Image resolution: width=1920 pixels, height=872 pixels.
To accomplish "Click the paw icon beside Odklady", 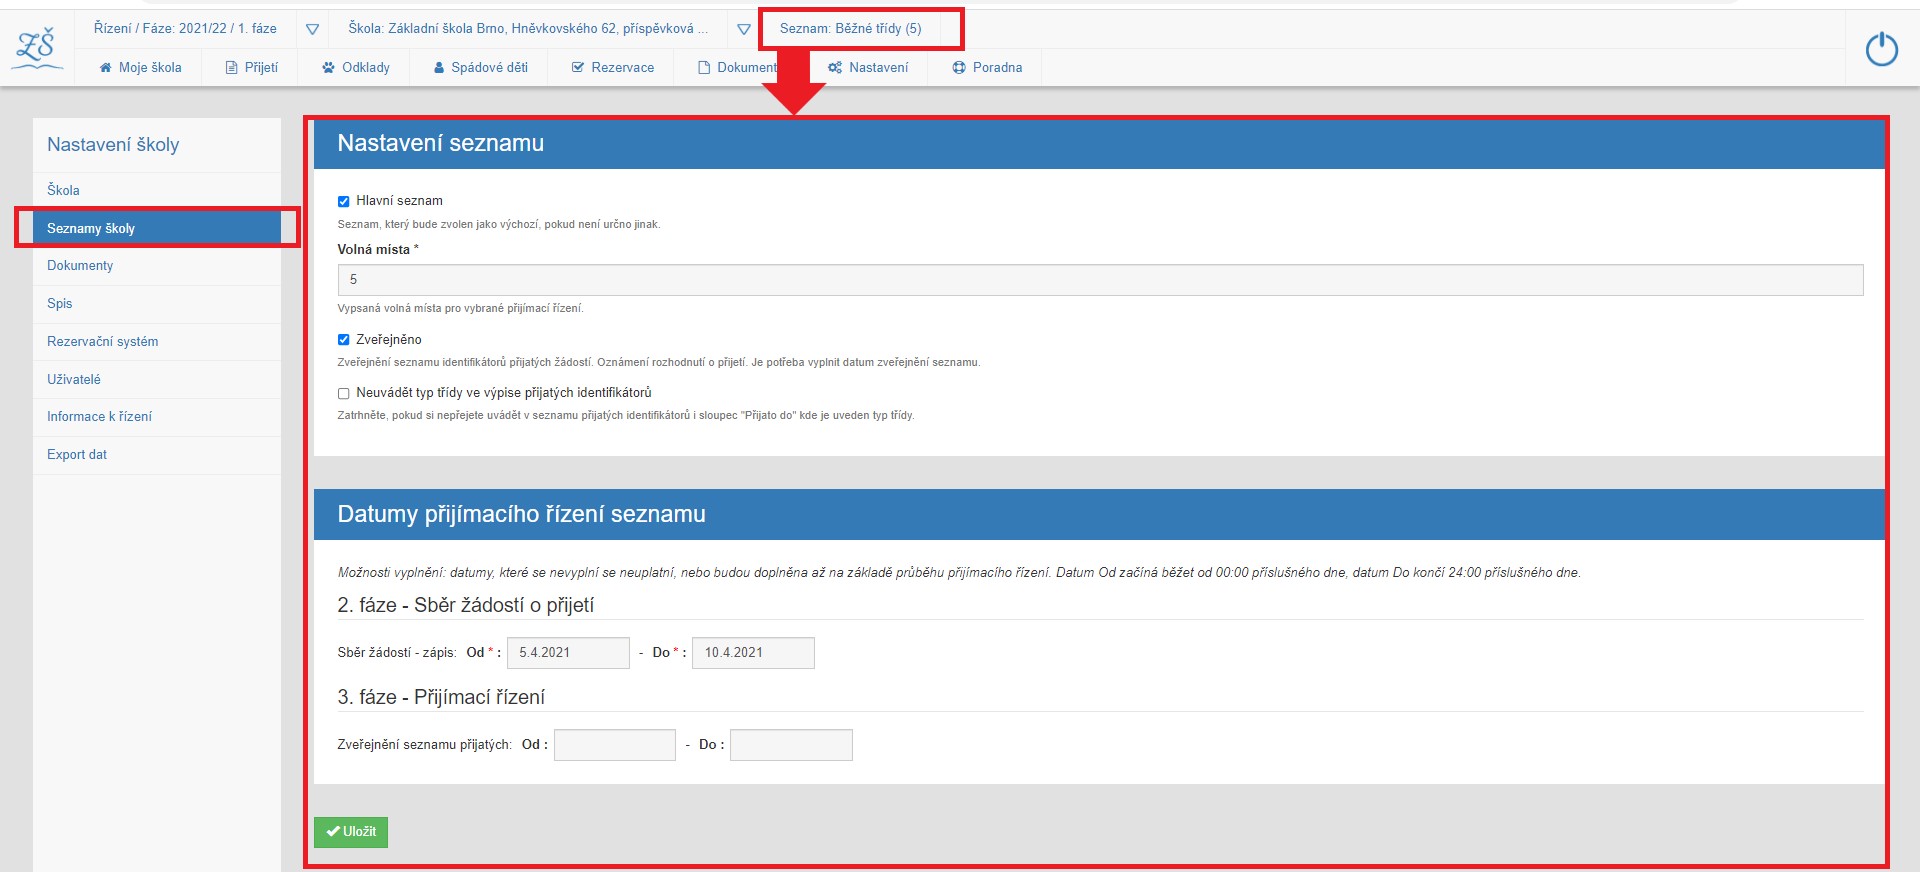I will click(x=328, y=68).
